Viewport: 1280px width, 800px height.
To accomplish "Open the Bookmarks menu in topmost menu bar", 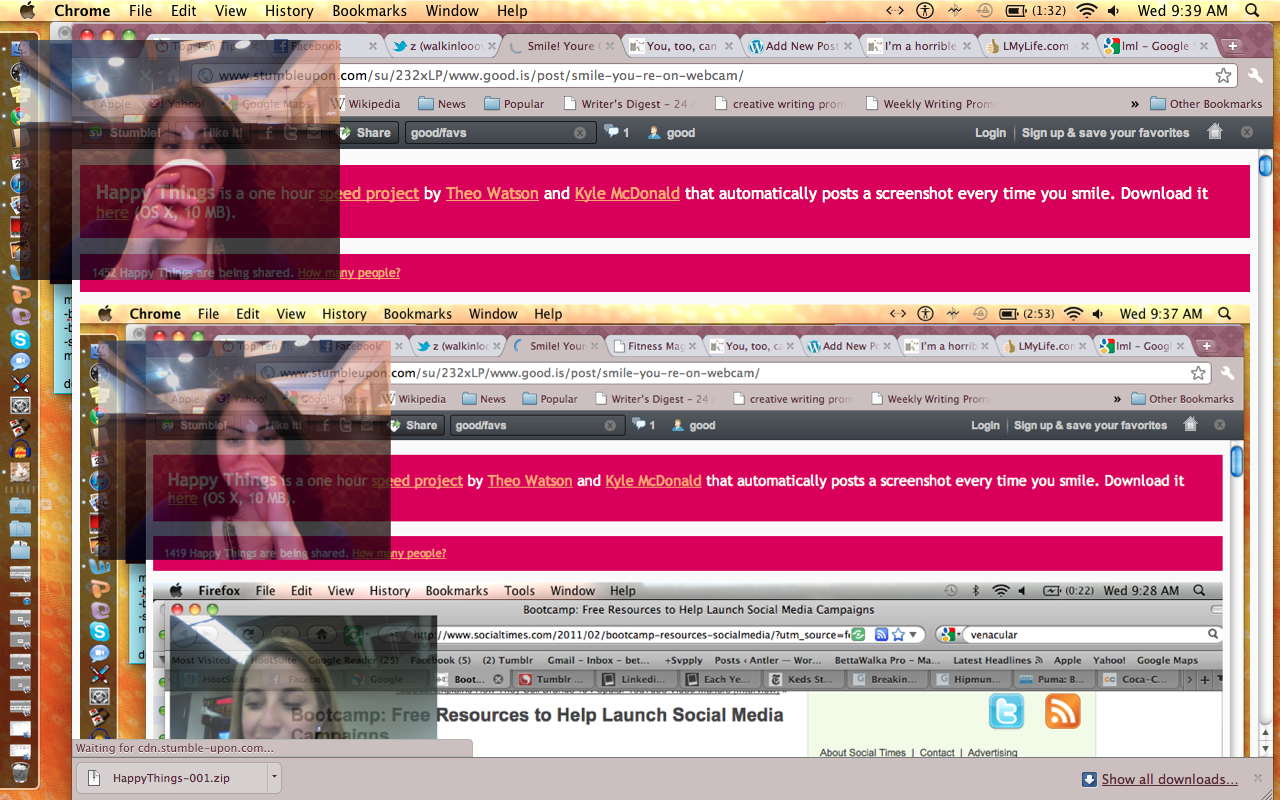I will [x=370, y=11].
